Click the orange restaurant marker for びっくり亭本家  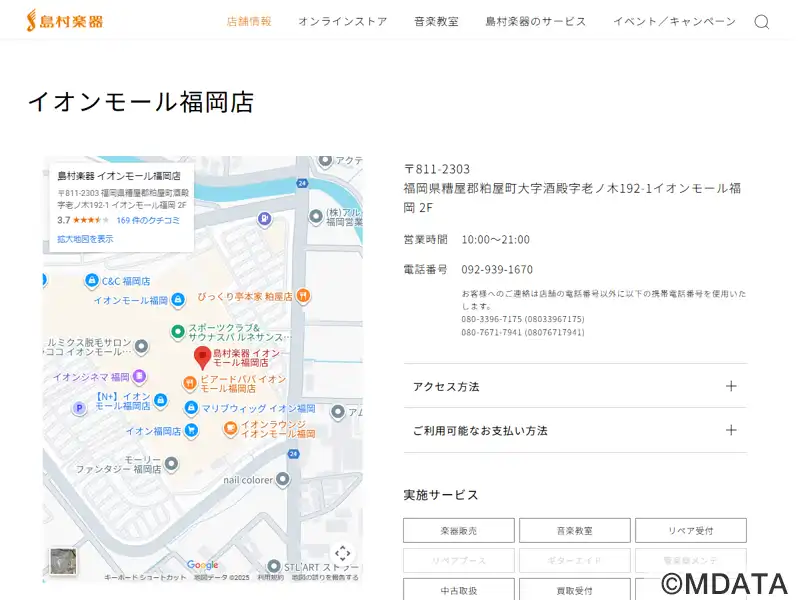tap(304, 296)
